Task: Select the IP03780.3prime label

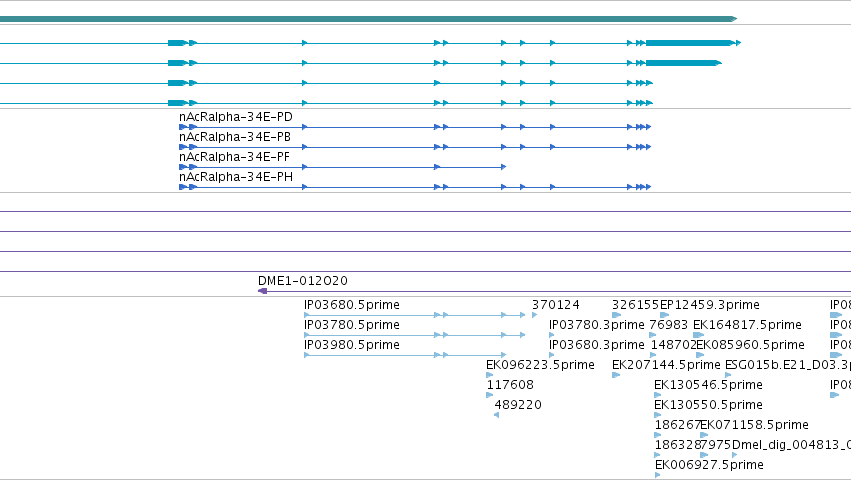Action: click(596, 325)
